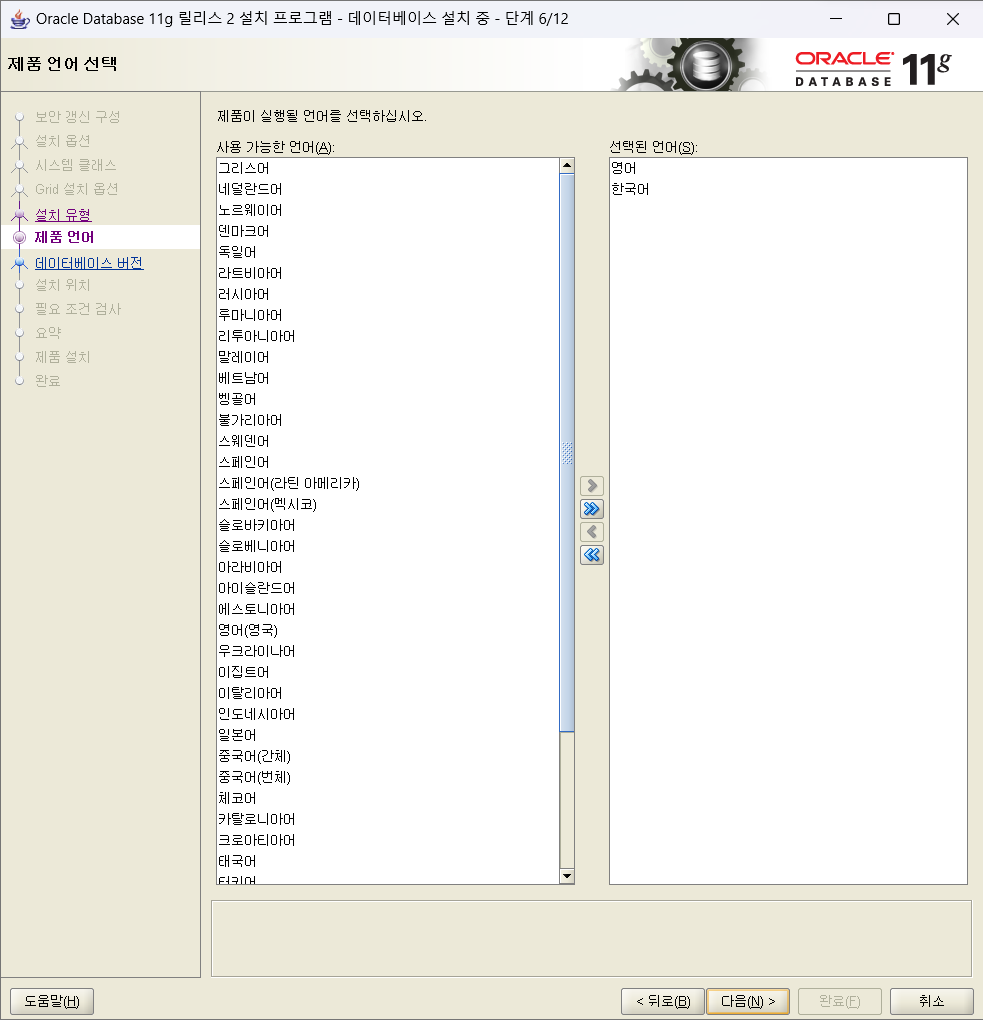Minimize the Oracle installer window
The height and width of the screenshot is (1020, 983).
click(x=836, y=19)
